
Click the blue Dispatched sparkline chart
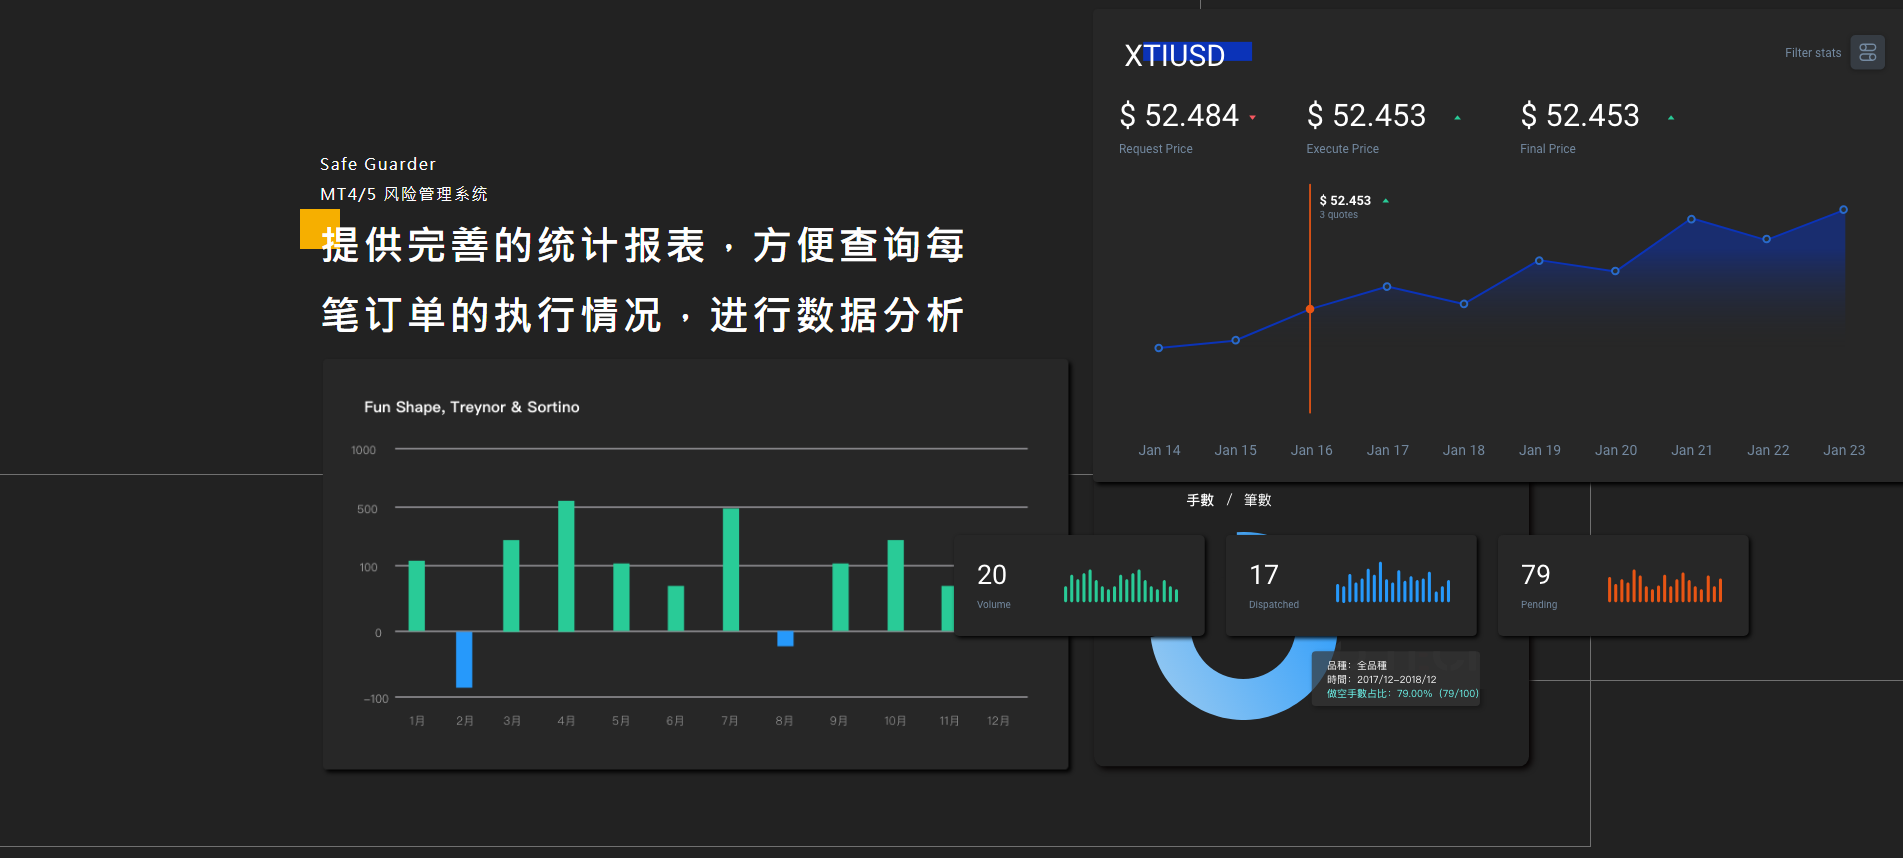coord(1393,582)
